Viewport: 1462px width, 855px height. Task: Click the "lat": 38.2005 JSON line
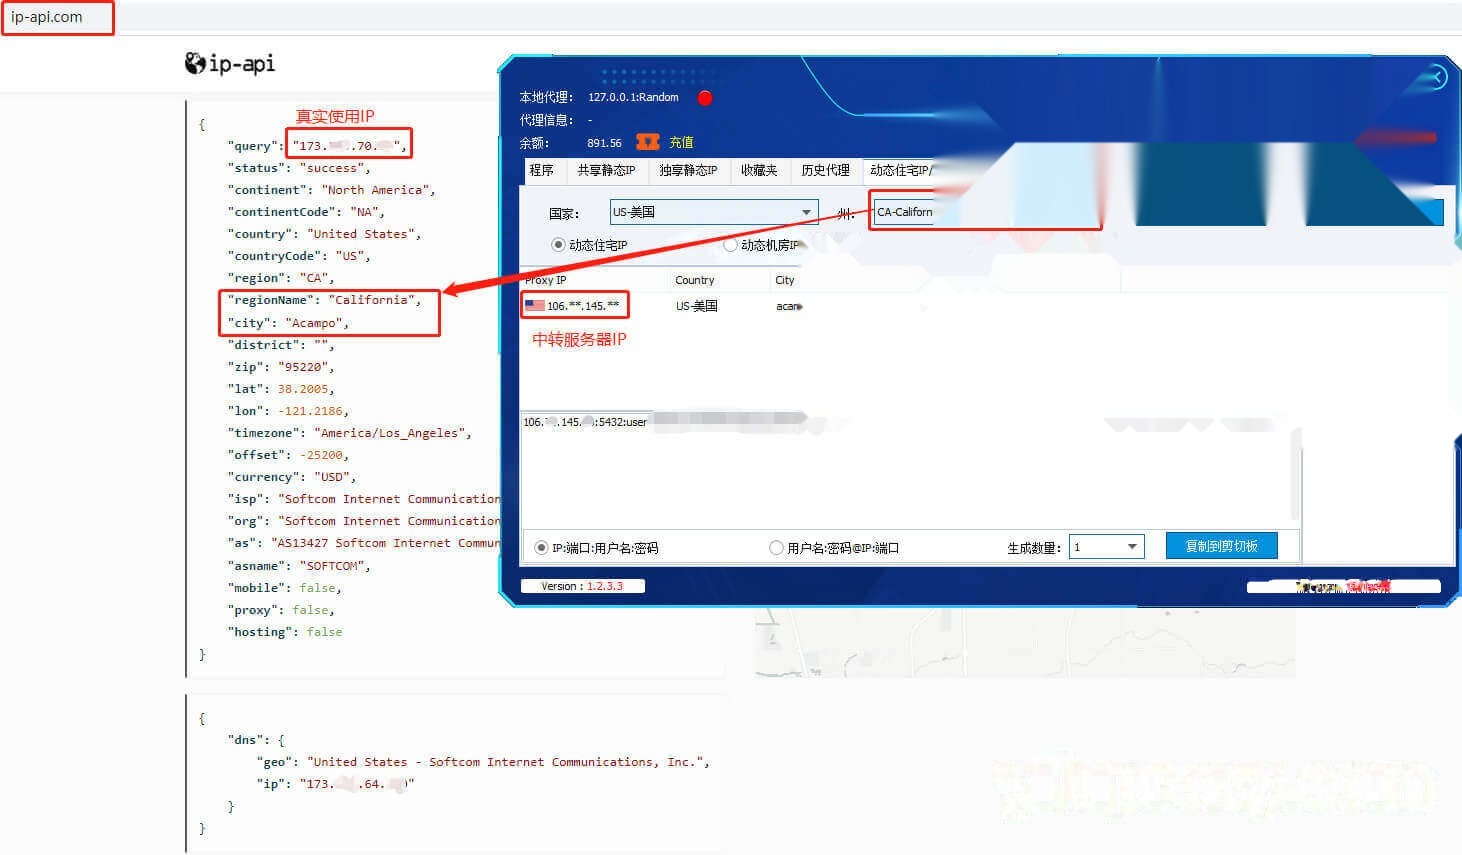coord(281,389)
